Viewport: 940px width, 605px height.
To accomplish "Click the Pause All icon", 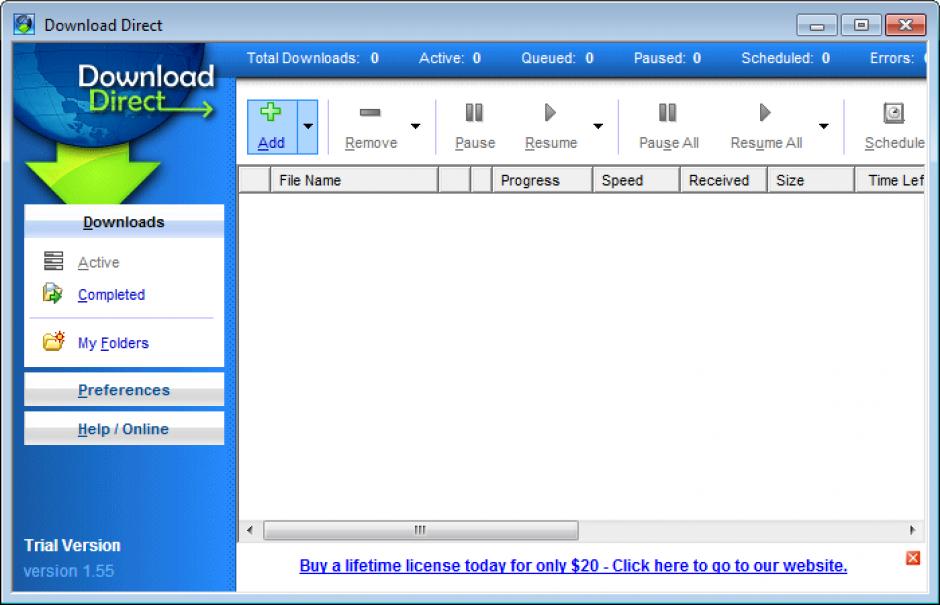I will (667, 113).
